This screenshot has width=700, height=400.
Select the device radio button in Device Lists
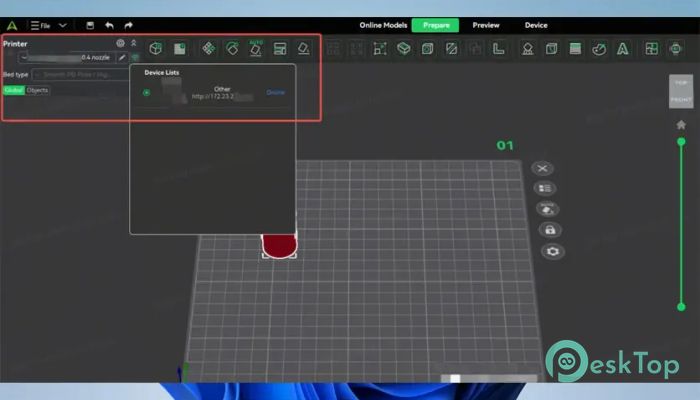coord(146,92)
